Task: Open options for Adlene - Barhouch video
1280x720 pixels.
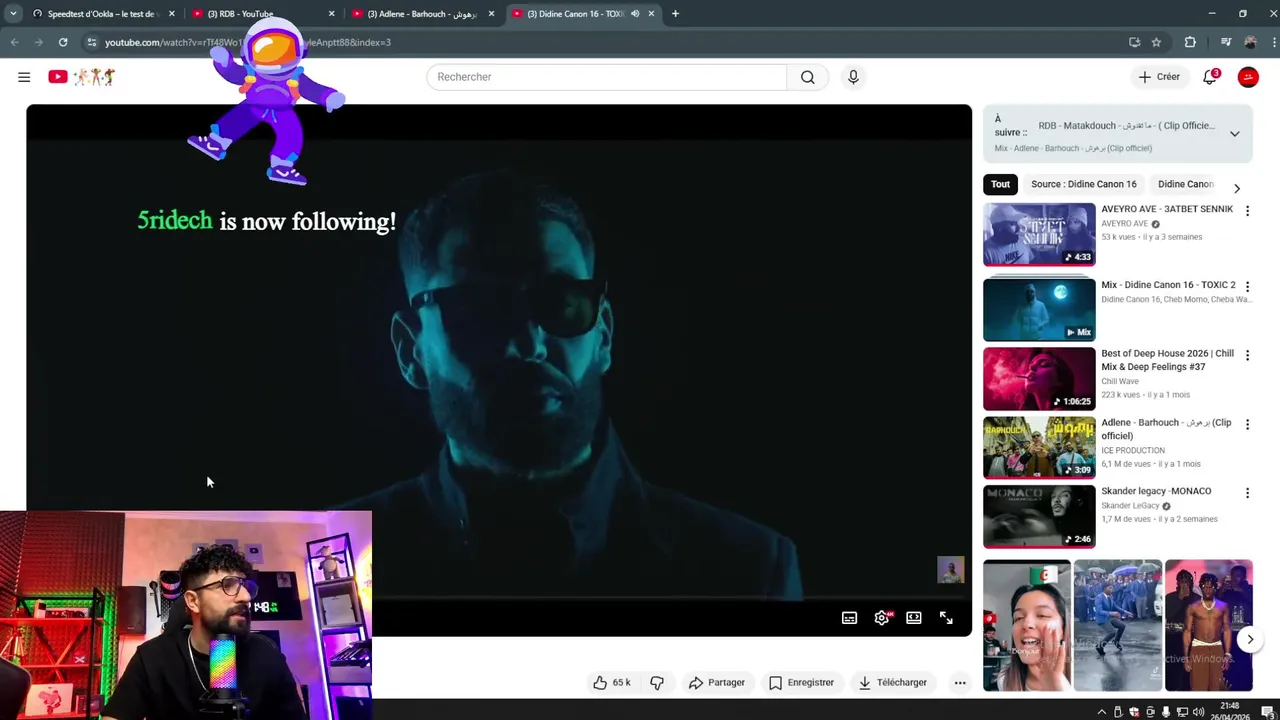Action: tap(1247, 424)
